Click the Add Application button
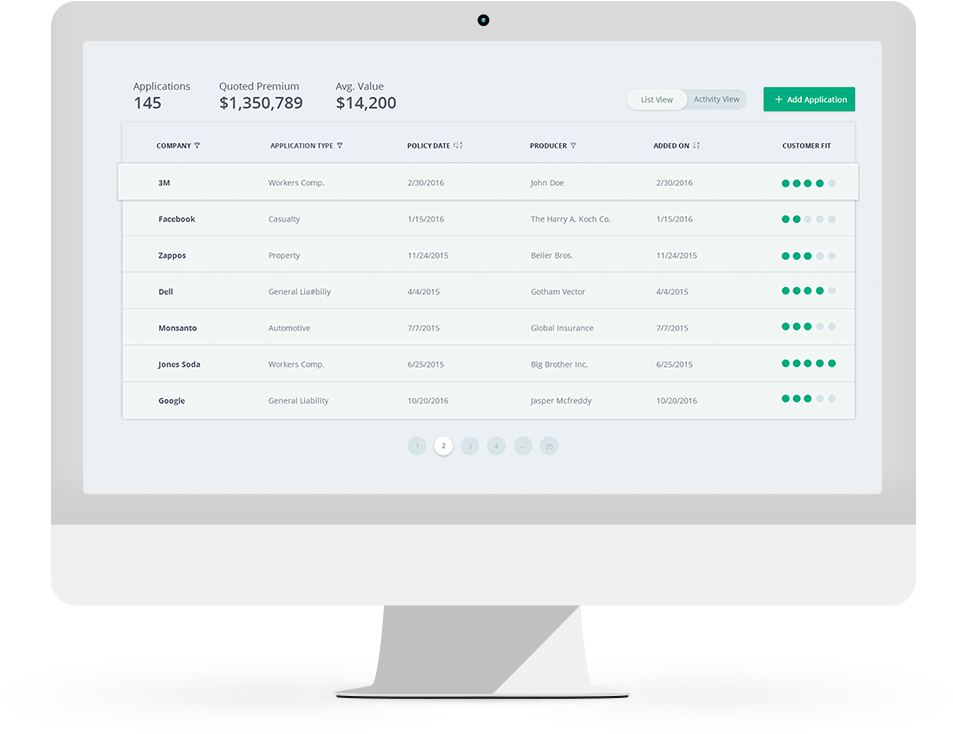953x734 pixels. pos(808,99)
